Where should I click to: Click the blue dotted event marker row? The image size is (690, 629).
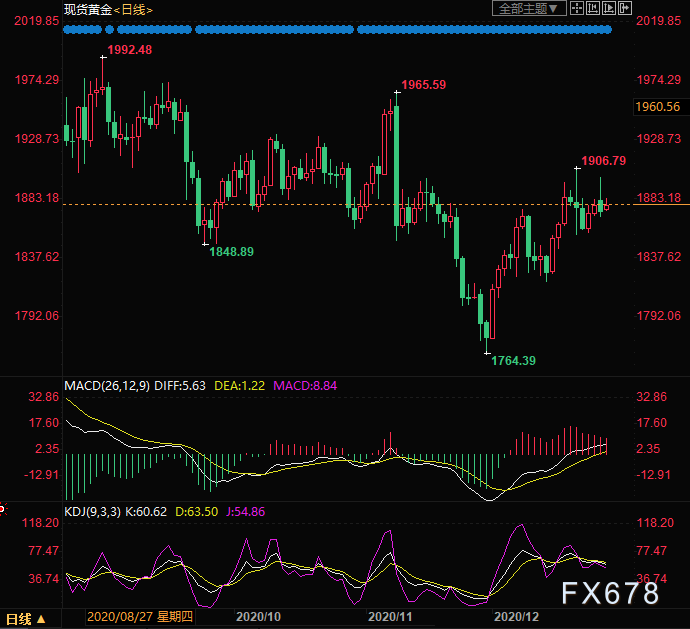337,30
